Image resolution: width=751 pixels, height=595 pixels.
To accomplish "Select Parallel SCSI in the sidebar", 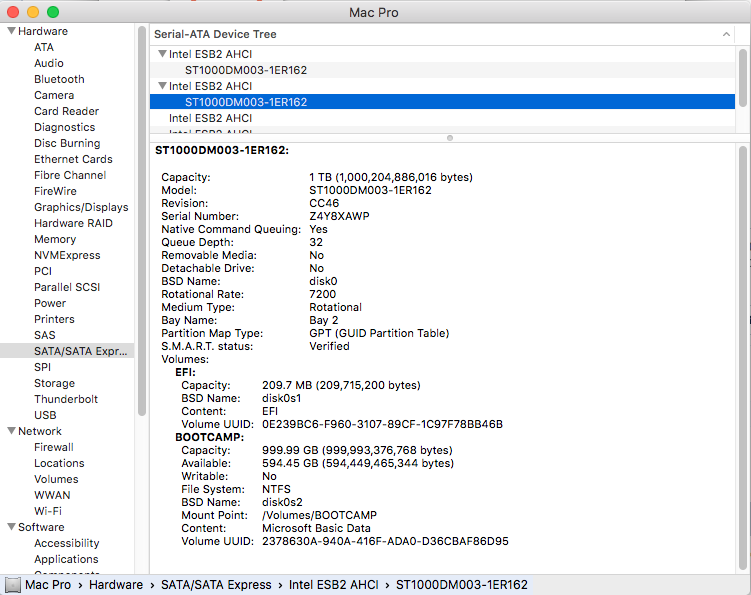I will [67, 287].
